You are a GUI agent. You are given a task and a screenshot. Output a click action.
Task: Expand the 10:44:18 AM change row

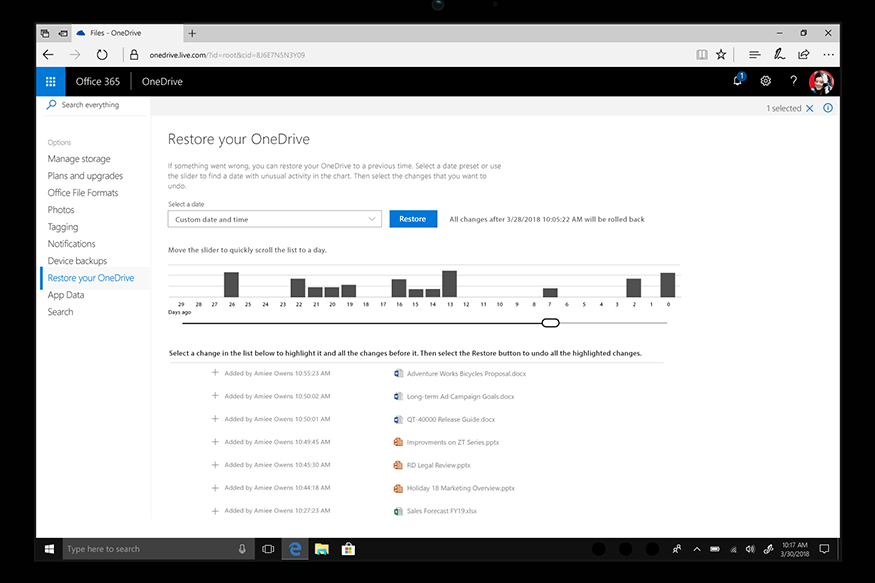(x=215, y=488)
